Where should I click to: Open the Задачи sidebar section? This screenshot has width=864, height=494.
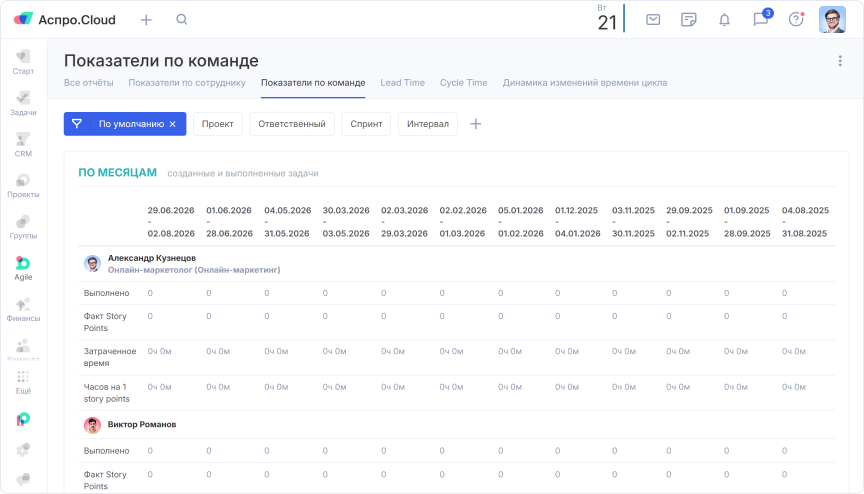pyautogui.click(x=23, y=104)
